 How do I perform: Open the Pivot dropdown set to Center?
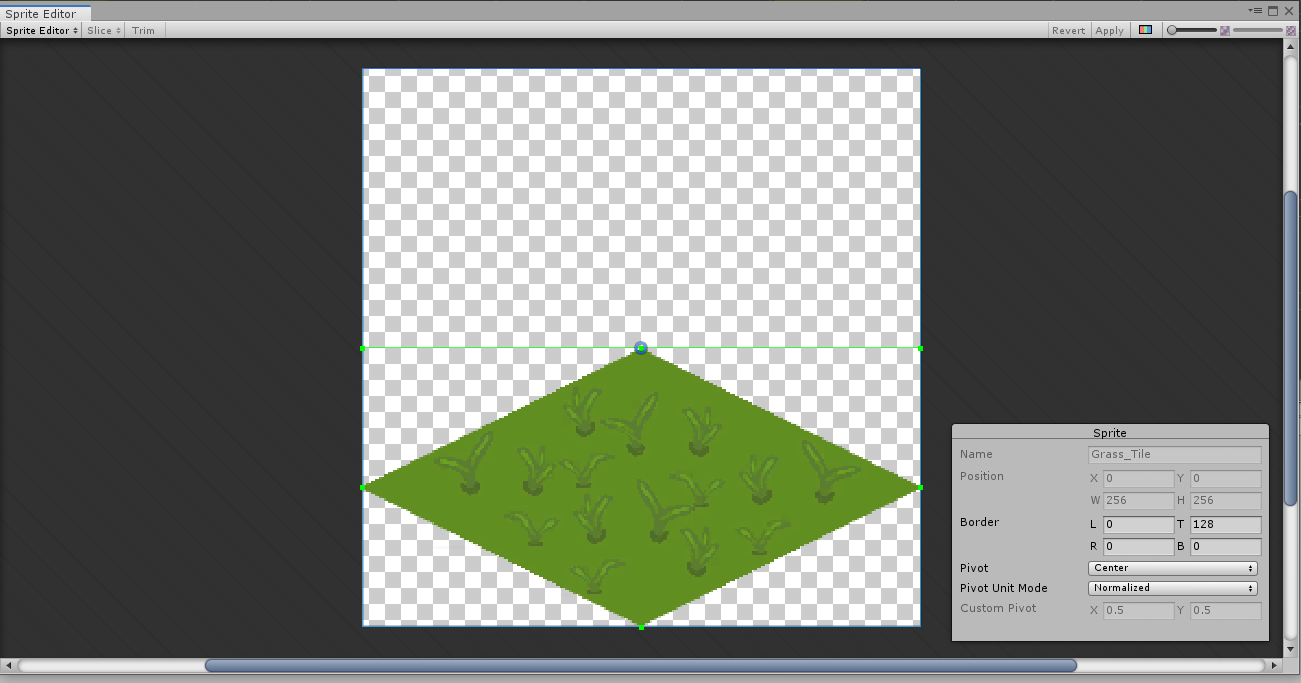pyautogui.click(x=1172, y=567)
